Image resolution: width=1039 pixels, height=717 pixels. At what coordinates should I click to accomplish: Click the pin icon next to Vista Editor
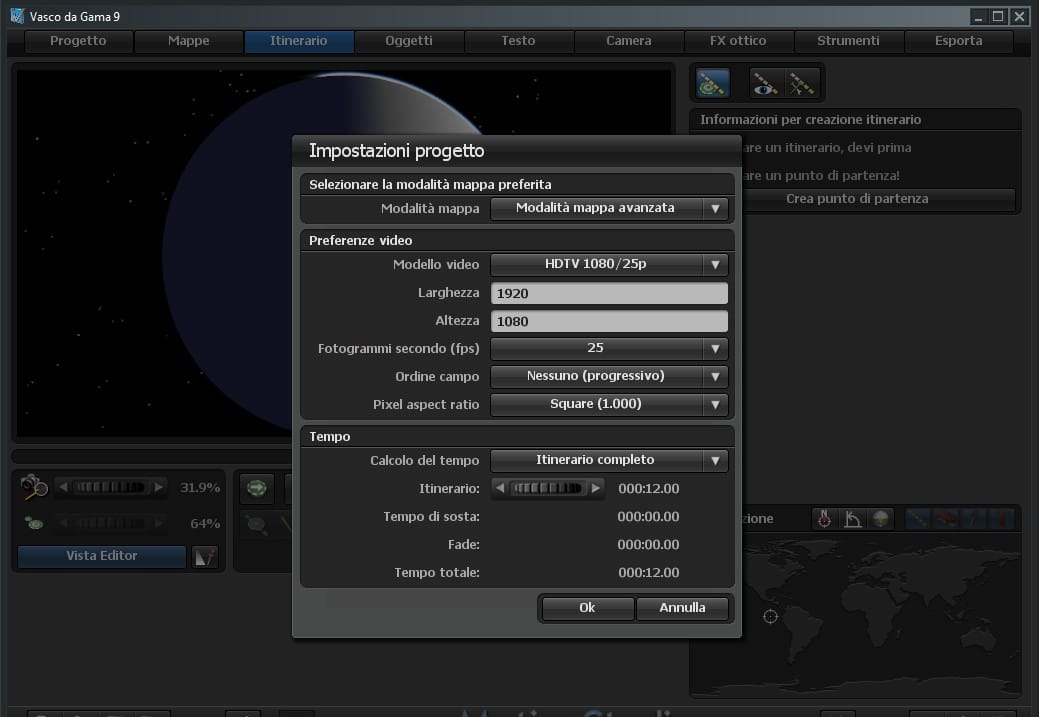coord(204,557)
